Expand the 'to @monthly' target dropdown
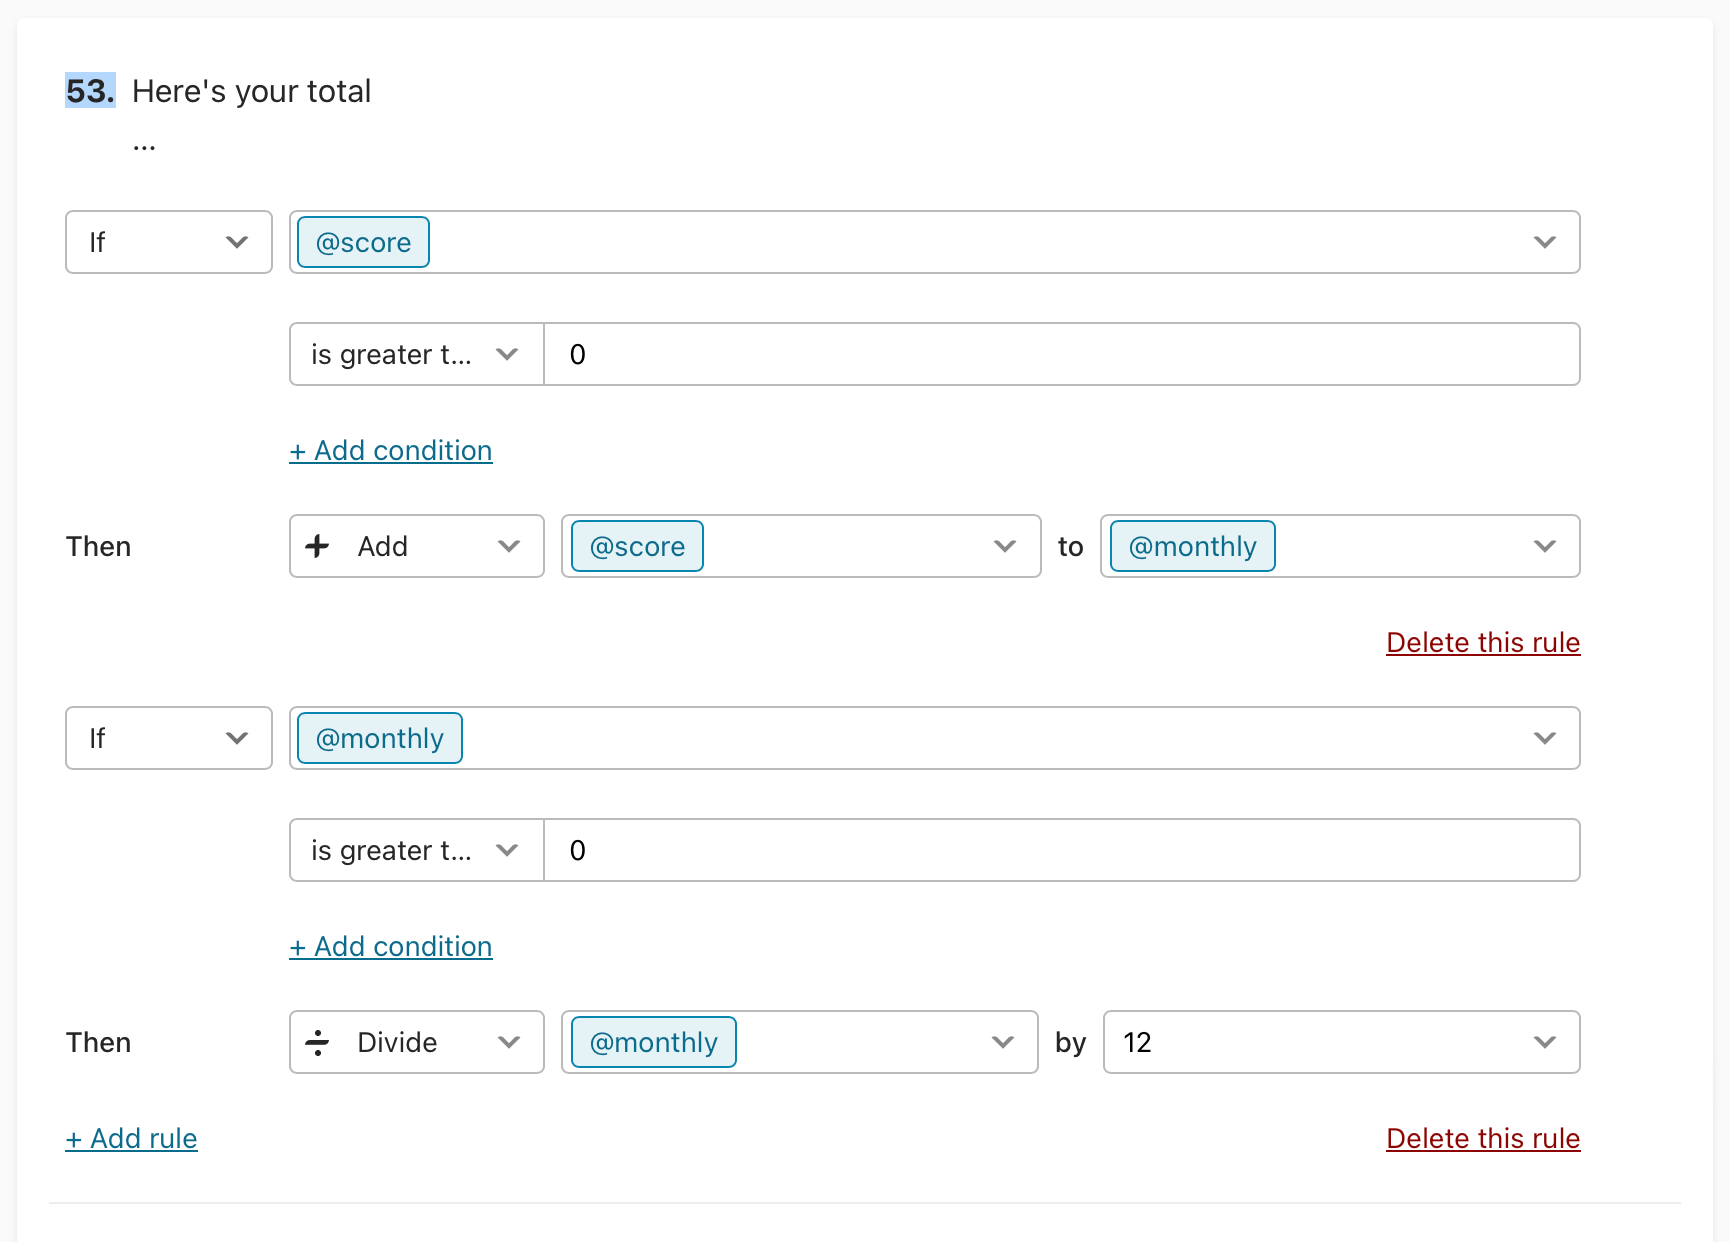1730x1242 pixels. 1340,546
